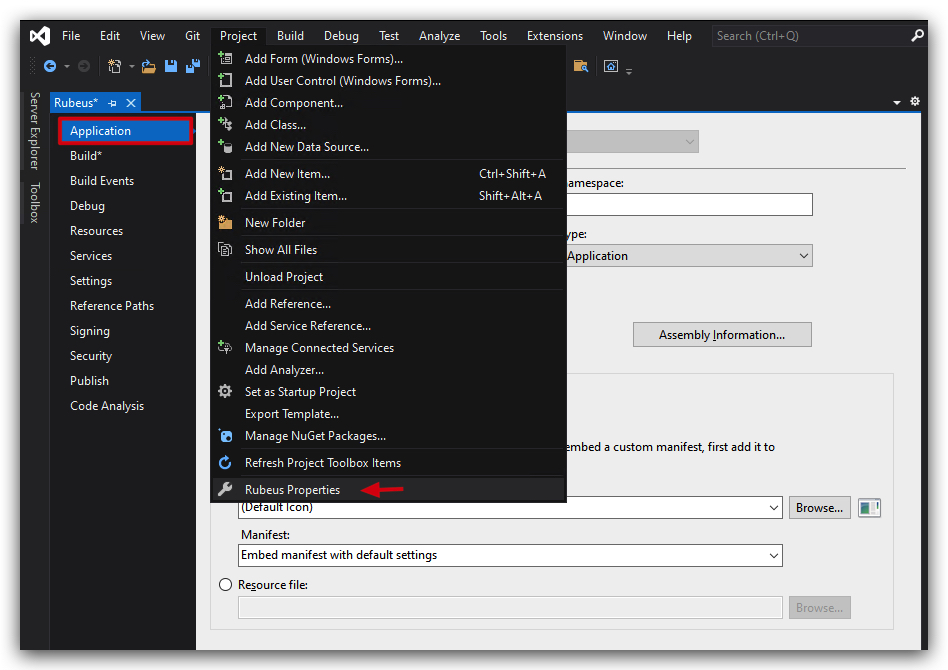Open the Toolbox side panel tab
This screenshot has height=670, width=948.
click(x=35, y=203)
